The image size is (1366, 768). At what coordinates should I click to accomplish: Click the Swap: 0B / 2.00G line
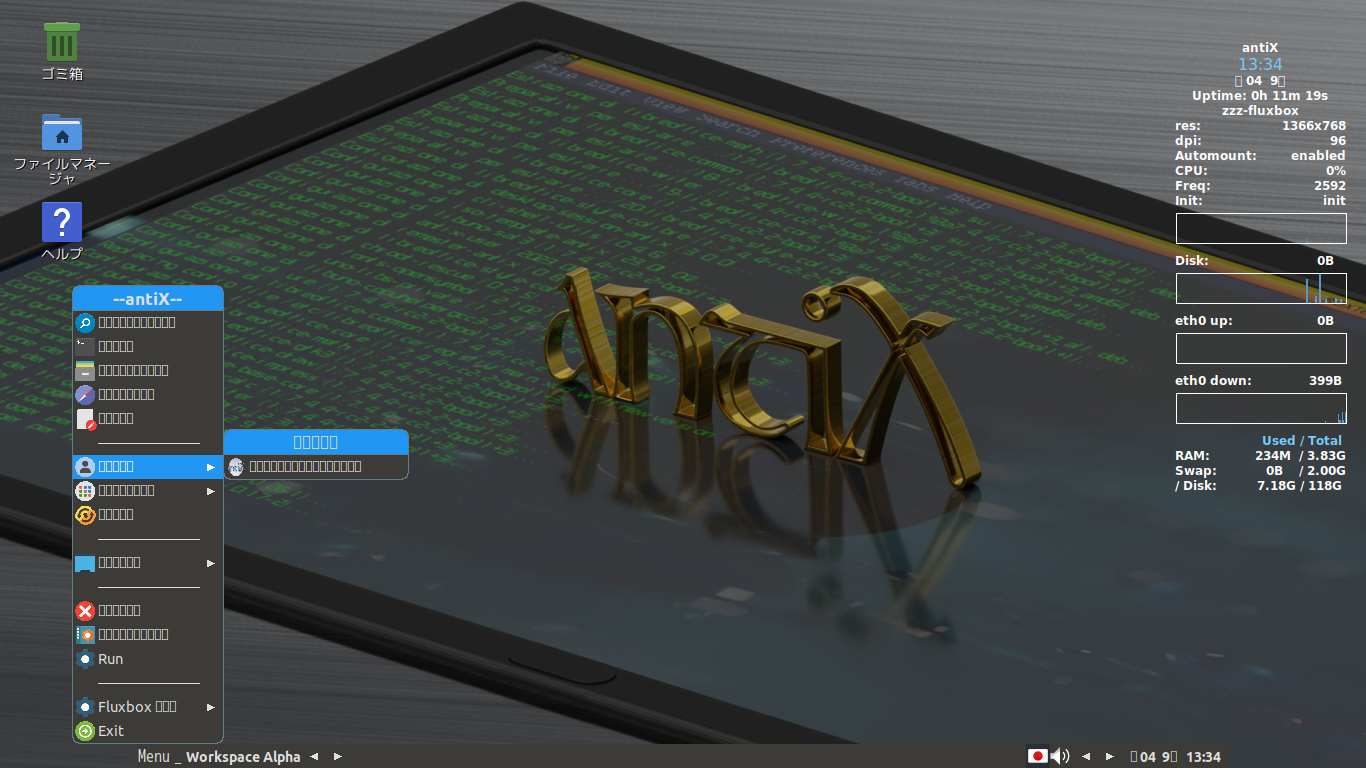coord(1259,471)
